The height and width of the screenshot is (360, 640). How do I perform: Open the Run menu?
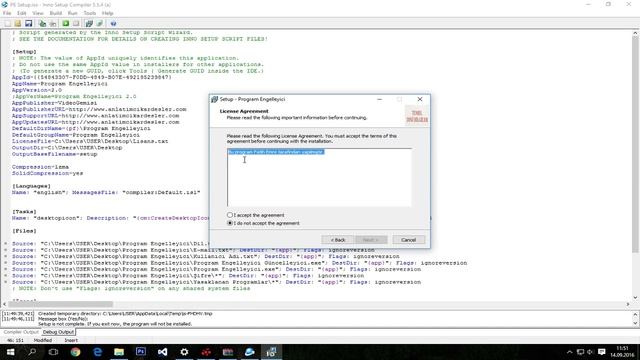pos(73,13)
